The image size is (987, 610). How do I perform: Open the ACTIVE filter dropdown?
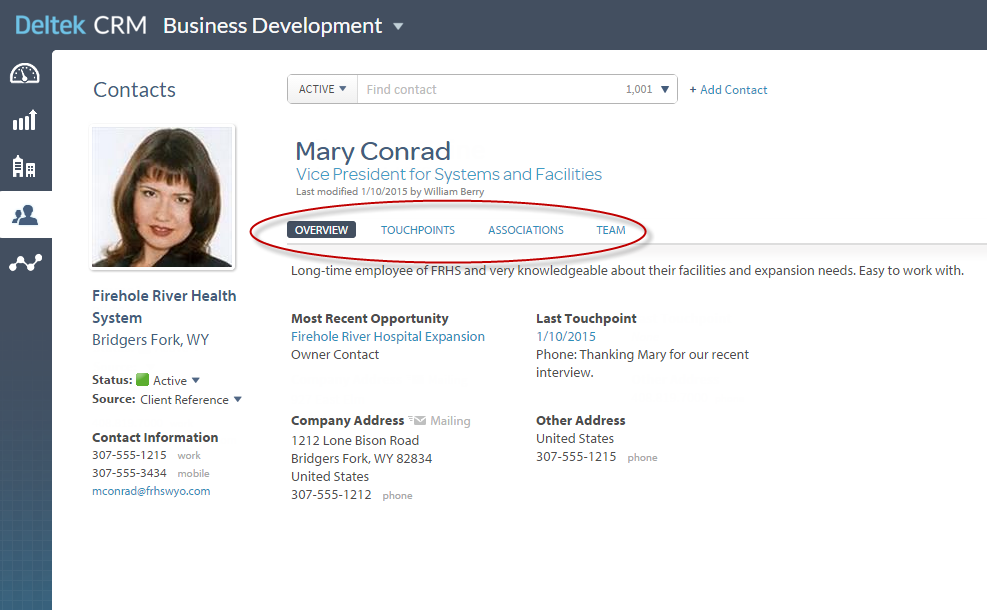[x=322, y=89]
